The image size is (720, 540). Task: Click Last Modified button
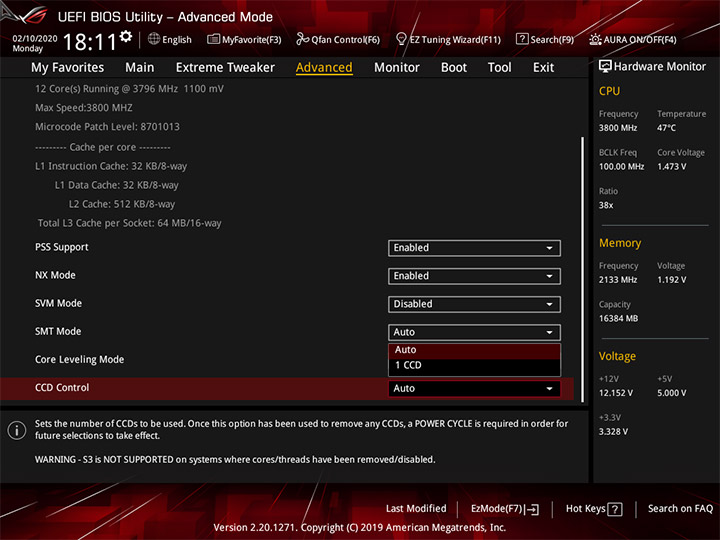pyautogui.click(x=416, y=509)
